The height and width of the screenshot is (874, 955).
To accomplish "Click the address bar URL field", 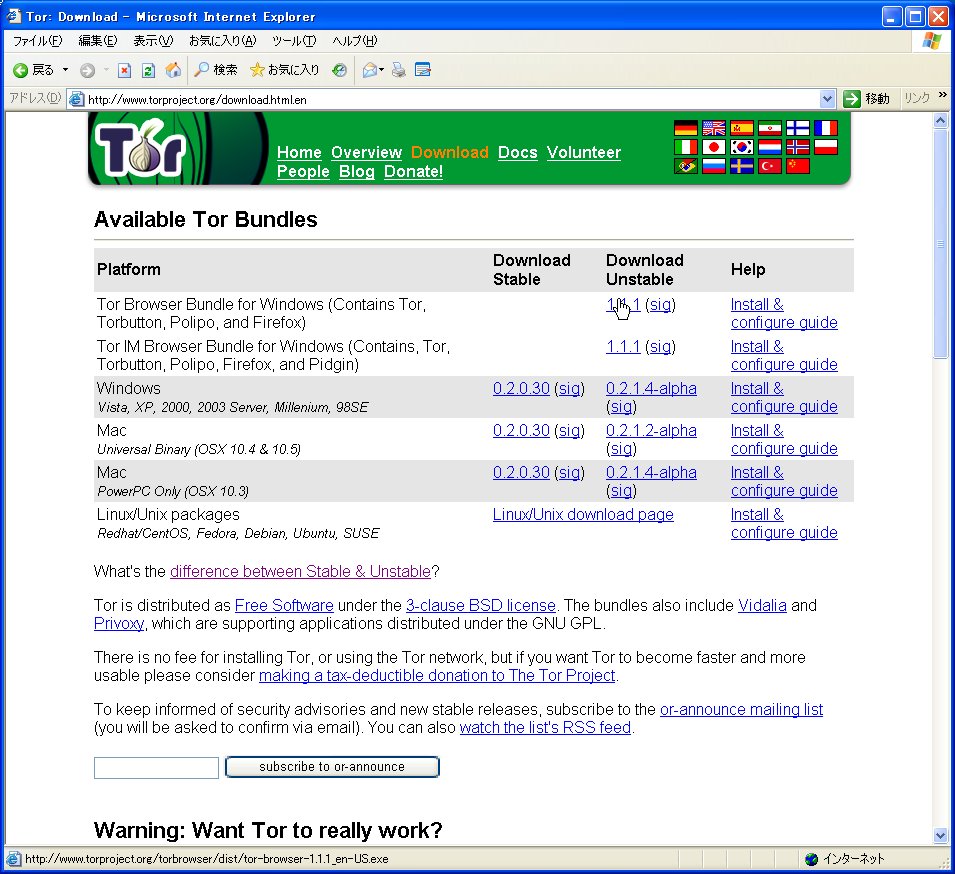I will point(451,99).
